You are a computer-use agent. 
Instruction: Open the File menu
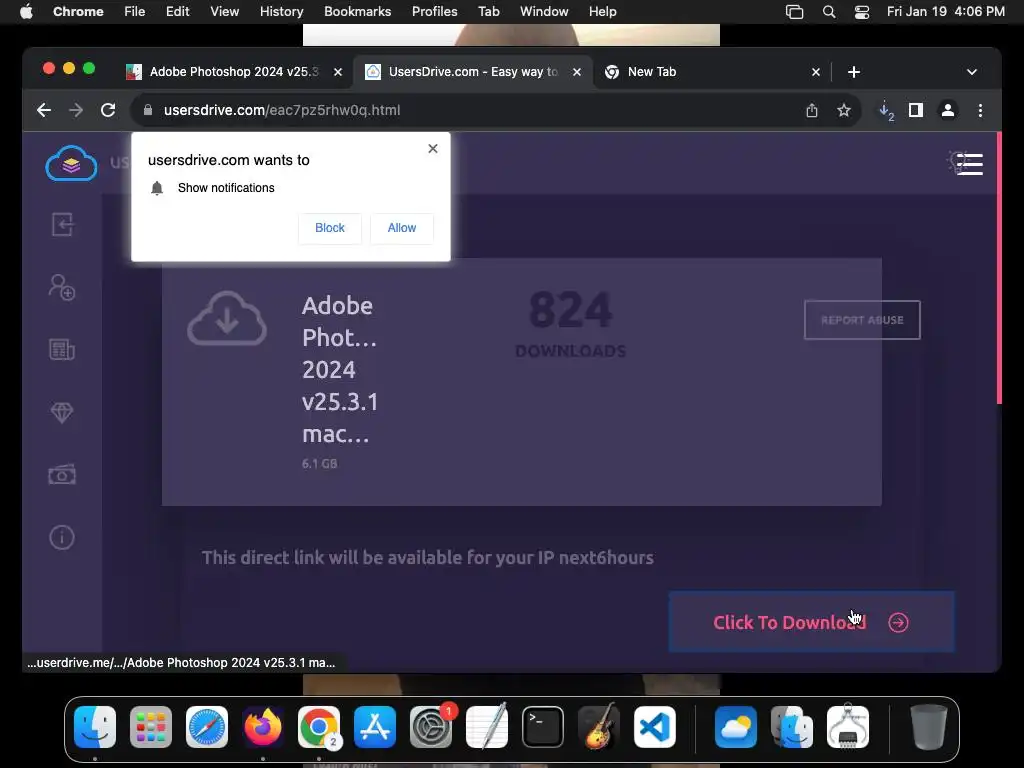pyautogui.click(x=135, y=12)
